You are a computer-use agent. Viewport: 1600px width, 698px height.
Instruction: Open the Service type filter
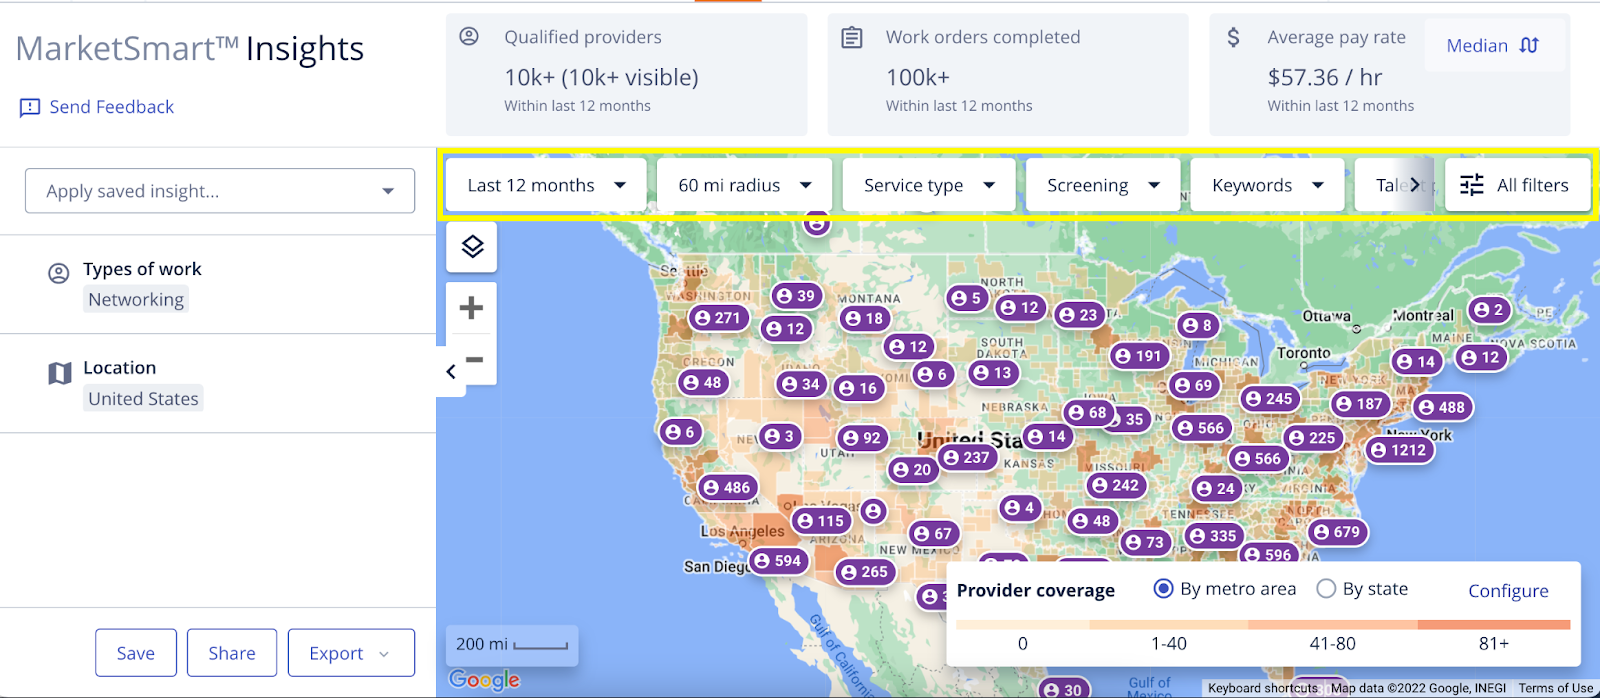(929, 185)
